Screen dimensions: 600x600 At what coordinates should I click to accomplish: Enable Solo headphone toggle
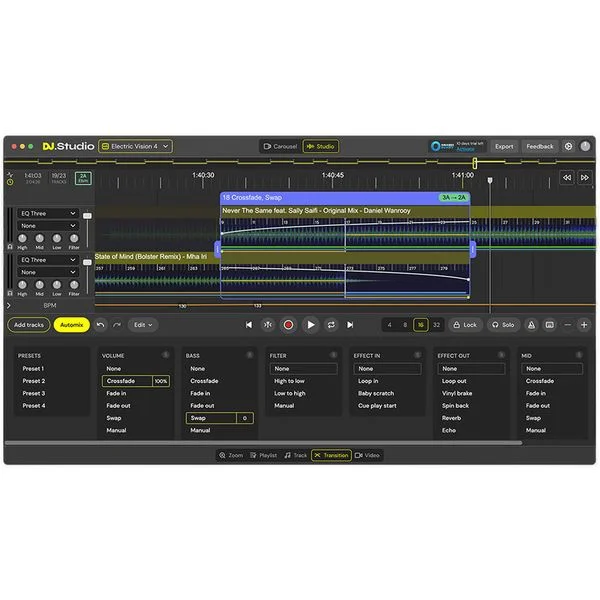click(503, 325)
